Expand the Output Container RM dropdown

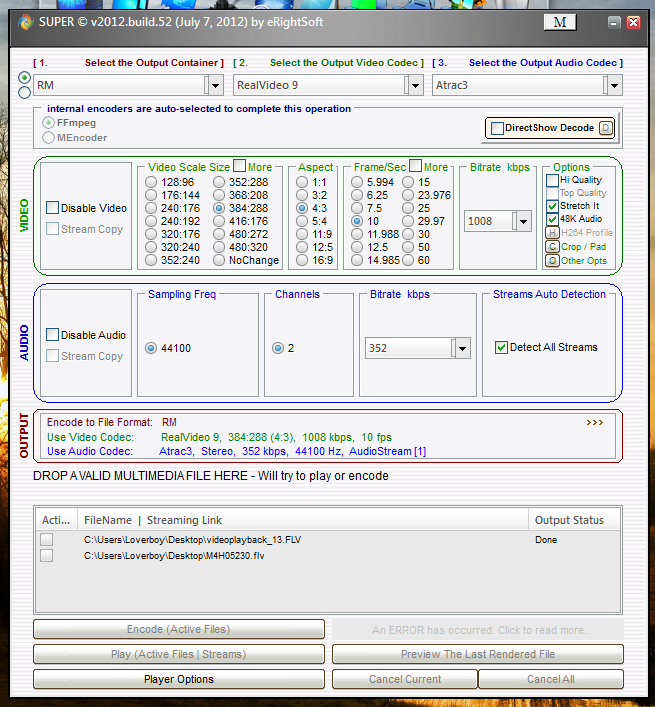[x=213, y=86]
